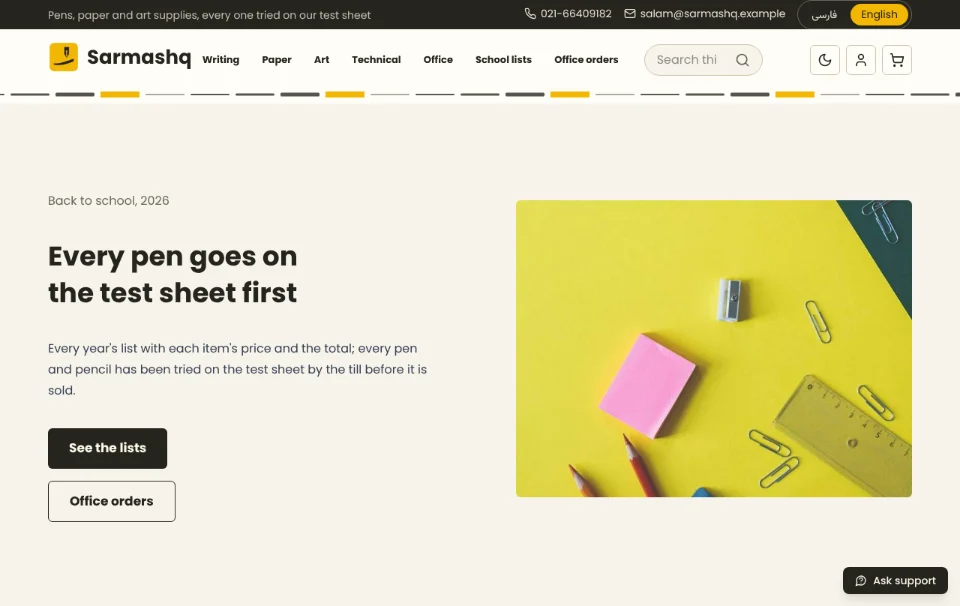960x606 pixels.
Task: Switch language to فارسی
Action: (824, 15)
